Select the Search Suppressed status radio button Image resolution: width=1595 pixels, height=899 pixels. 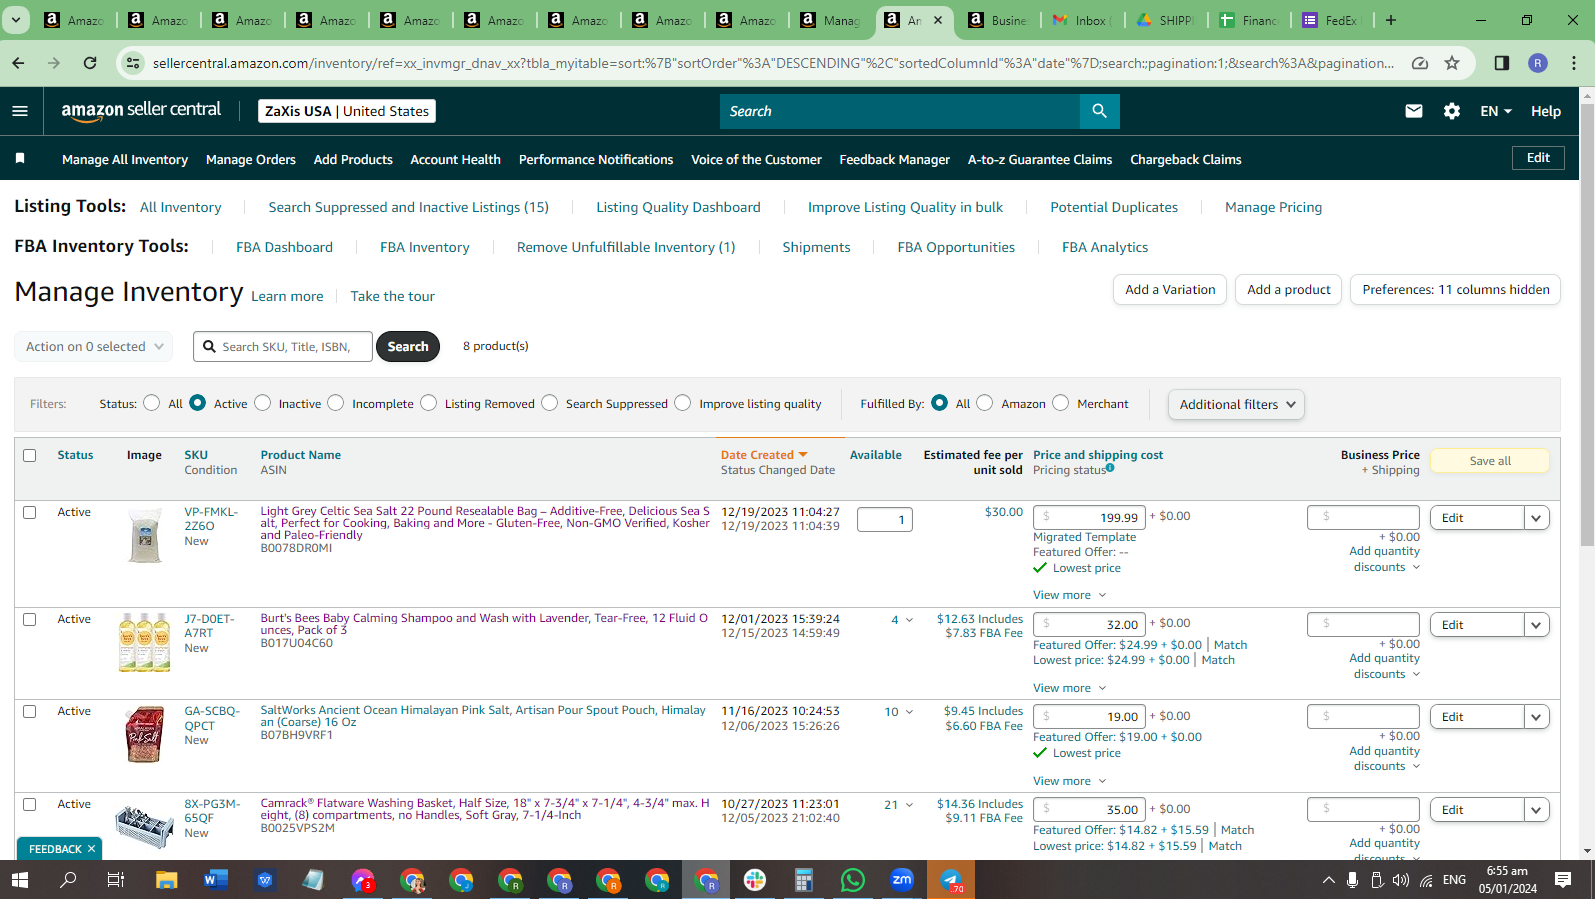(x=549, y=403)
